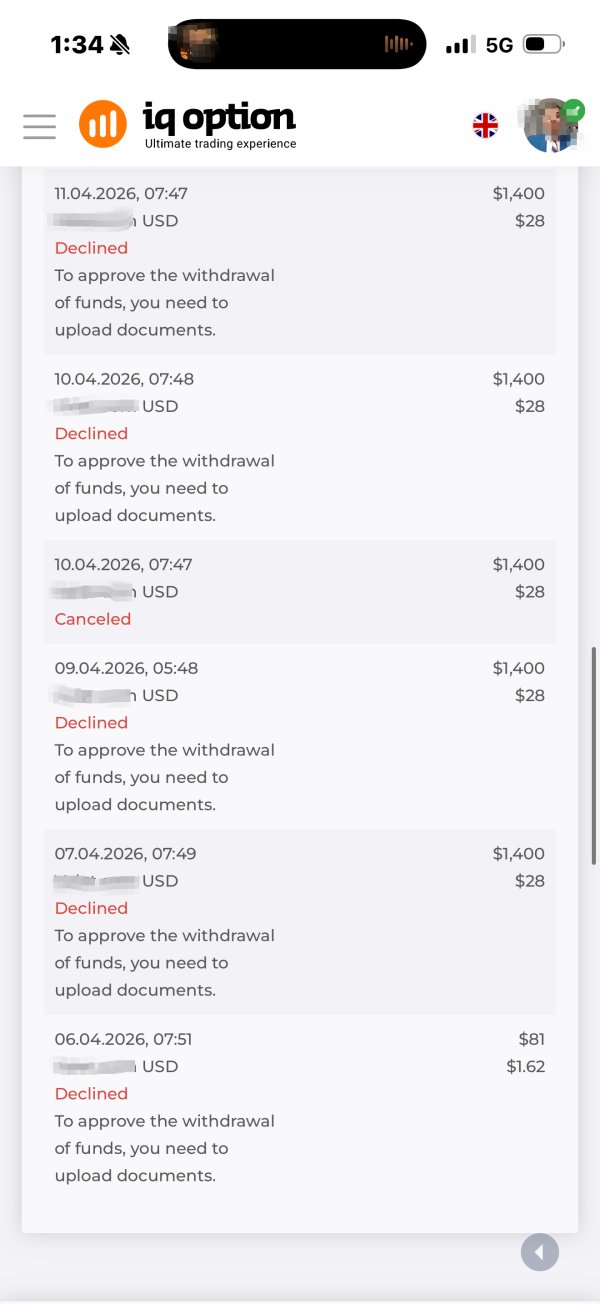Tap the thumbnail inside the Dynamic Island
600x1304 pixels.
pos(196,44)
